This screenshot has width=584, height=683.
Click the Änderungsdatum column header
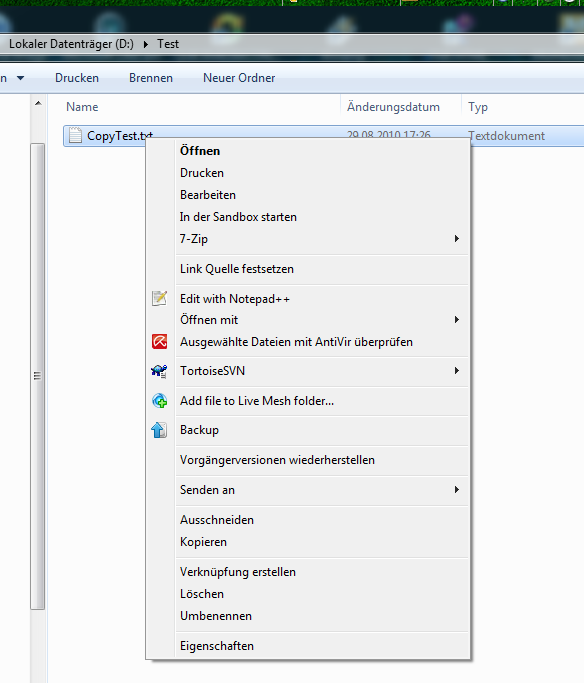393,107
